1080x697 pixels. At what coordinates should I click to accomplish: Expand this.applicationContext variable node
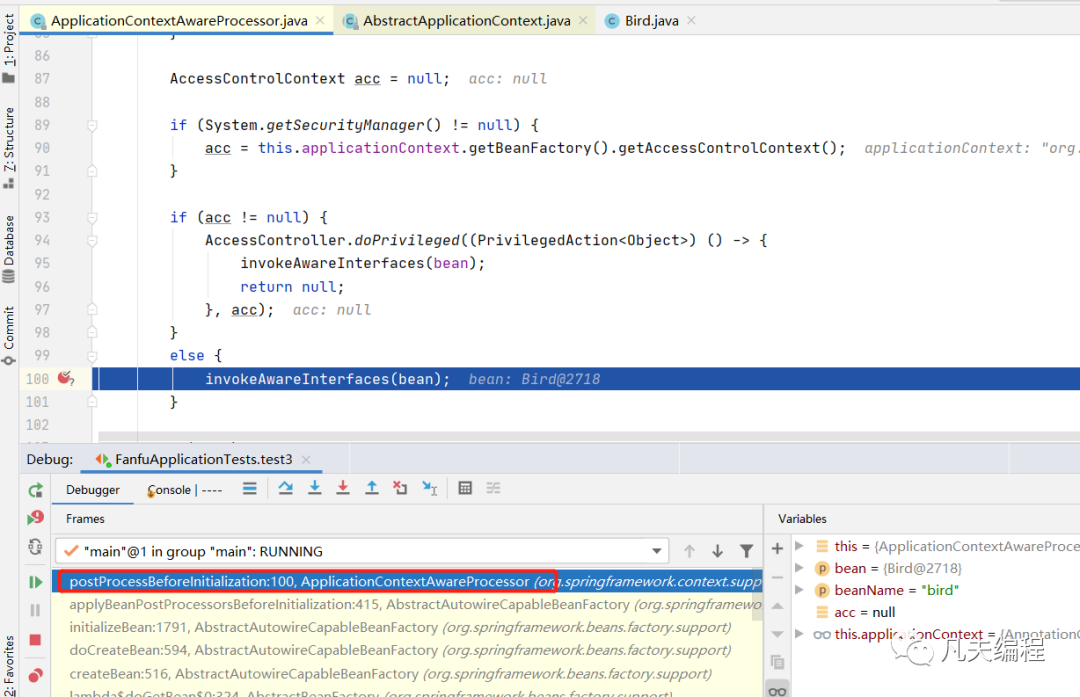pos(800,634)
